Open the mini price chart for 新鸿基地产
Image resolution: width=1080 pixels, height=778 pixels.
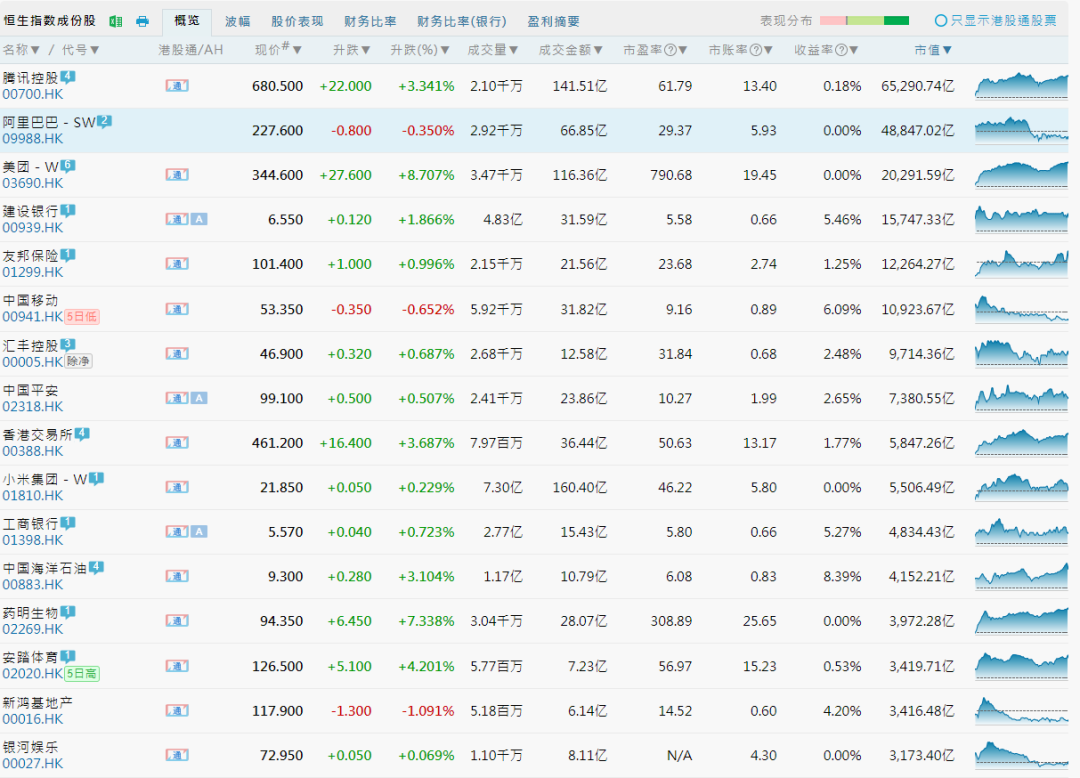click(1021, 711)
